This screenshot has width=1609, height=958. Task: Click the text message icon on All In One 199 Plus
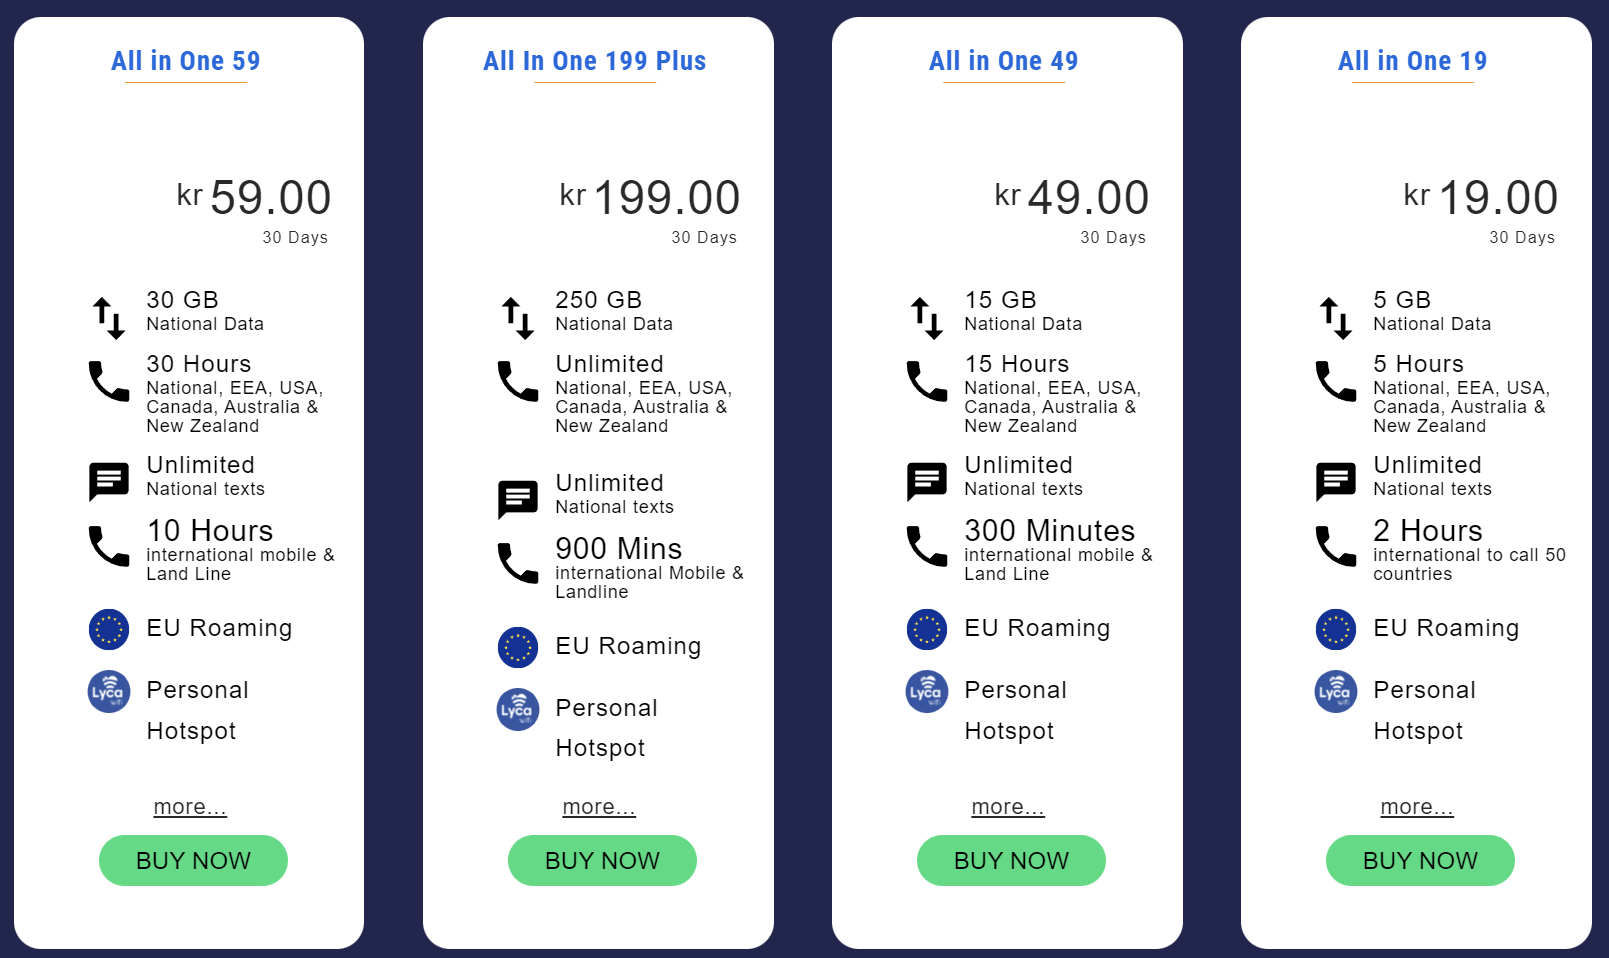[x=517, y=496]
